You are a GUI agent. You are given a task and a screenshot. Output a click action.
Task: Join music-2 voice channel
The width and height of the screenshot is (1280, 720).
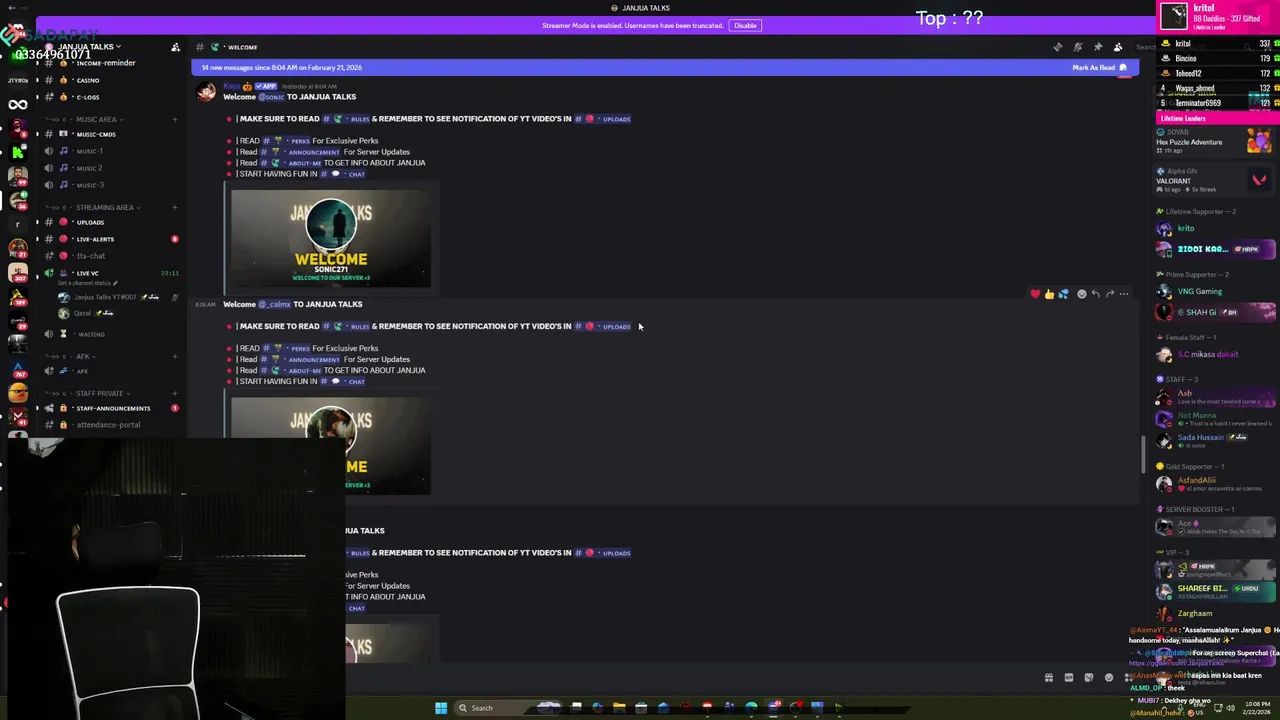(x=110, y=168)
